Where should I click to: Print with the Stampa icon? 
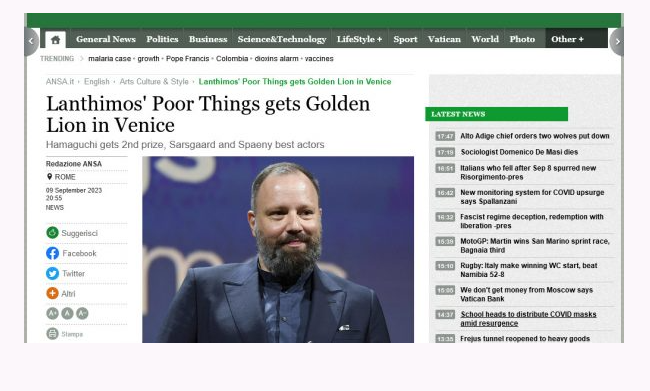[52, 333]
